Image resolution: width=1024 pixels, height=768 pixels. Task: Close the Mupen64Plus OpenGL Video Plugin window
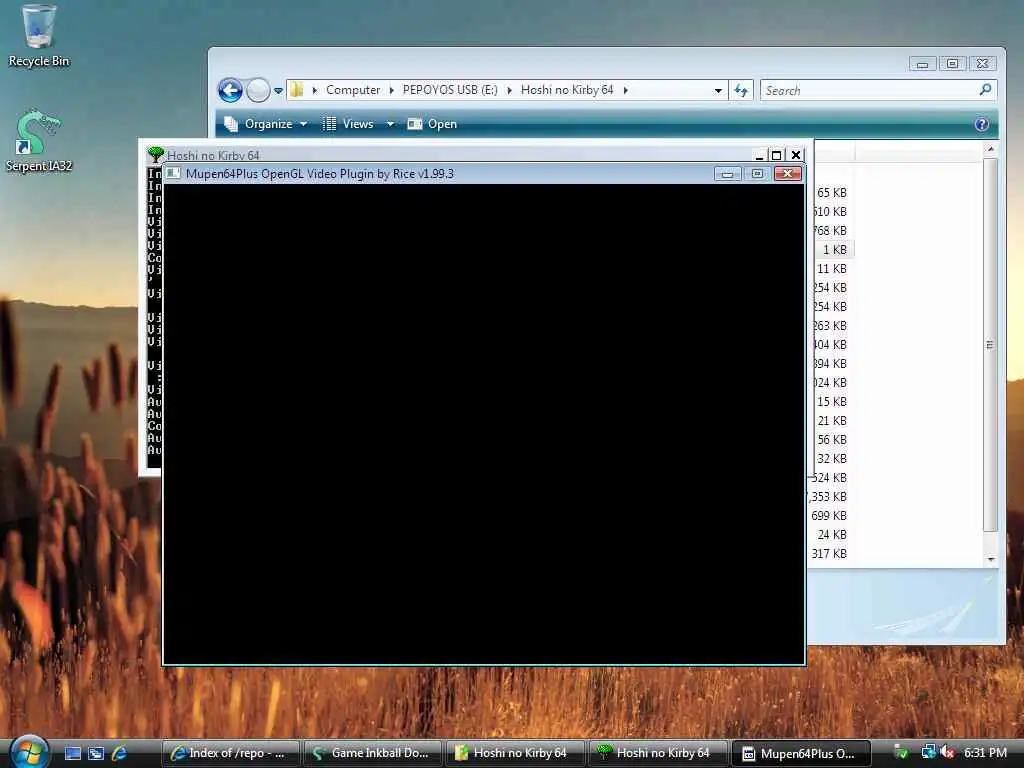788,174
